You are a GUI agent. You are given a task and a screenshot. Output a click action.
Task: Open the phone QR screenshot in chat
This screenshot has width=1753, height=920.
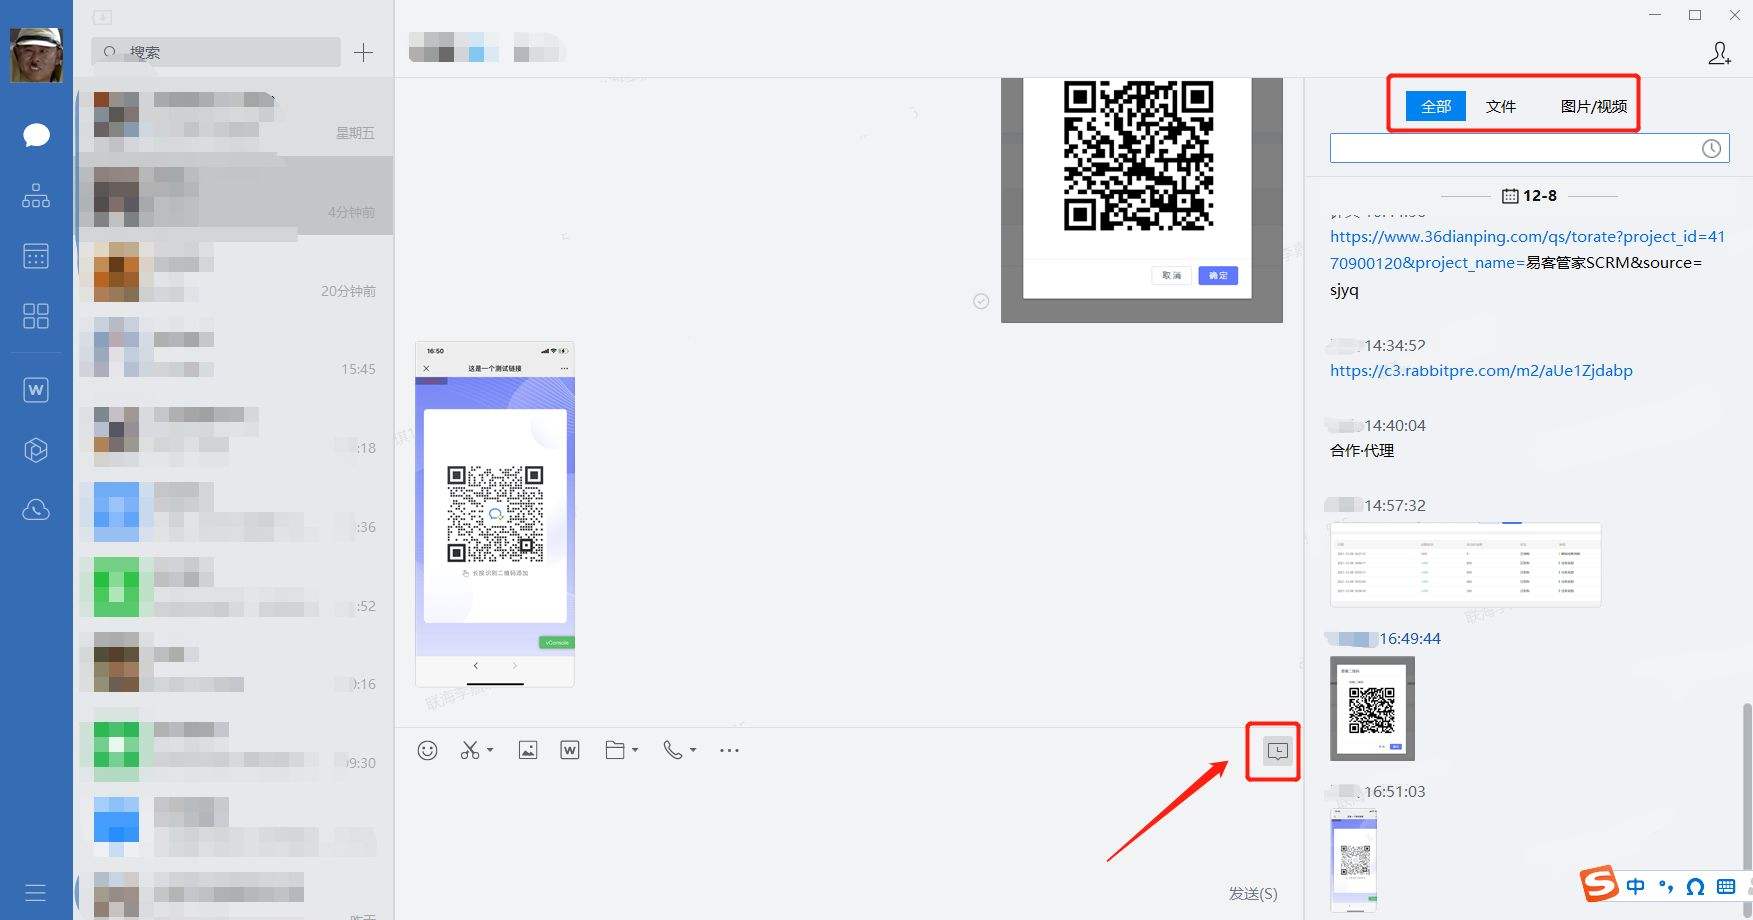495,514
